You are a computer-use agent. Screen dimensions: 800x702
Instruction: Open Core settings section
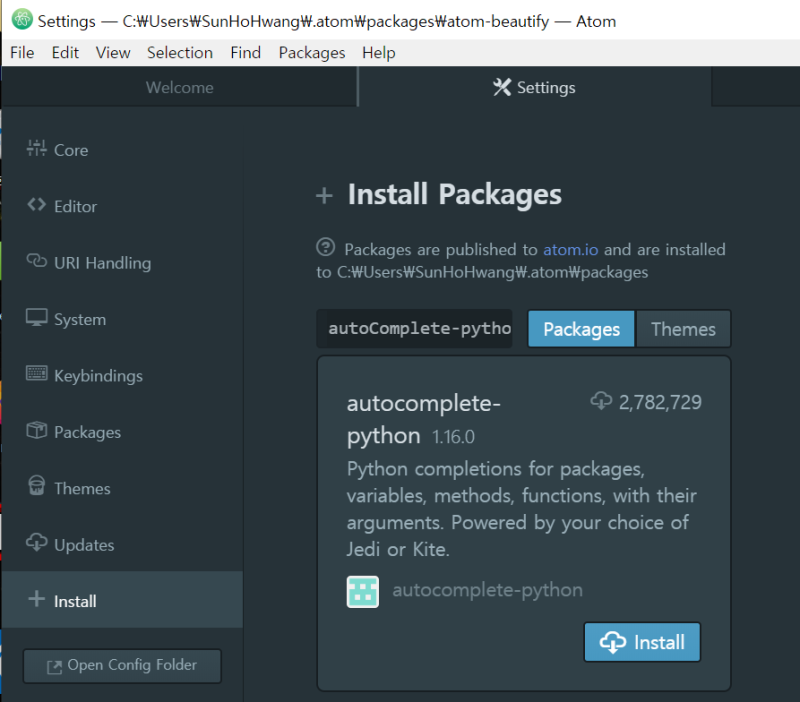click(x=122, y=150)
